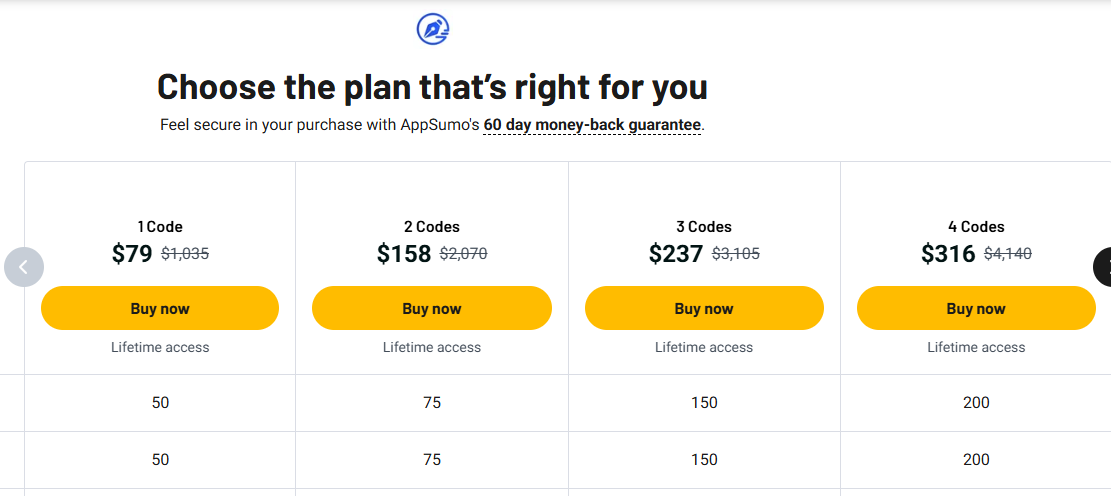Click the $79 price
The image size is (1111, 496).
[132, 254]
